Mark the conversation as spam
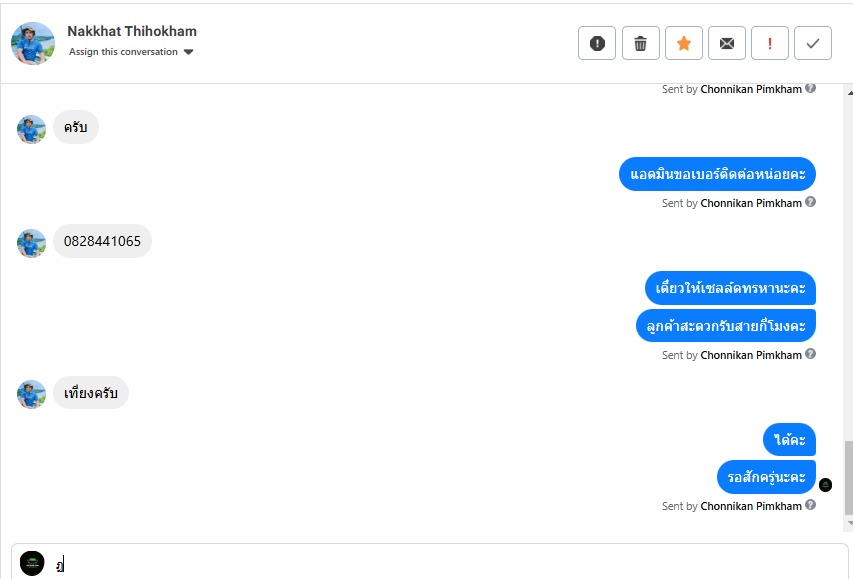 pyautogui.click(x=597, y=43)
